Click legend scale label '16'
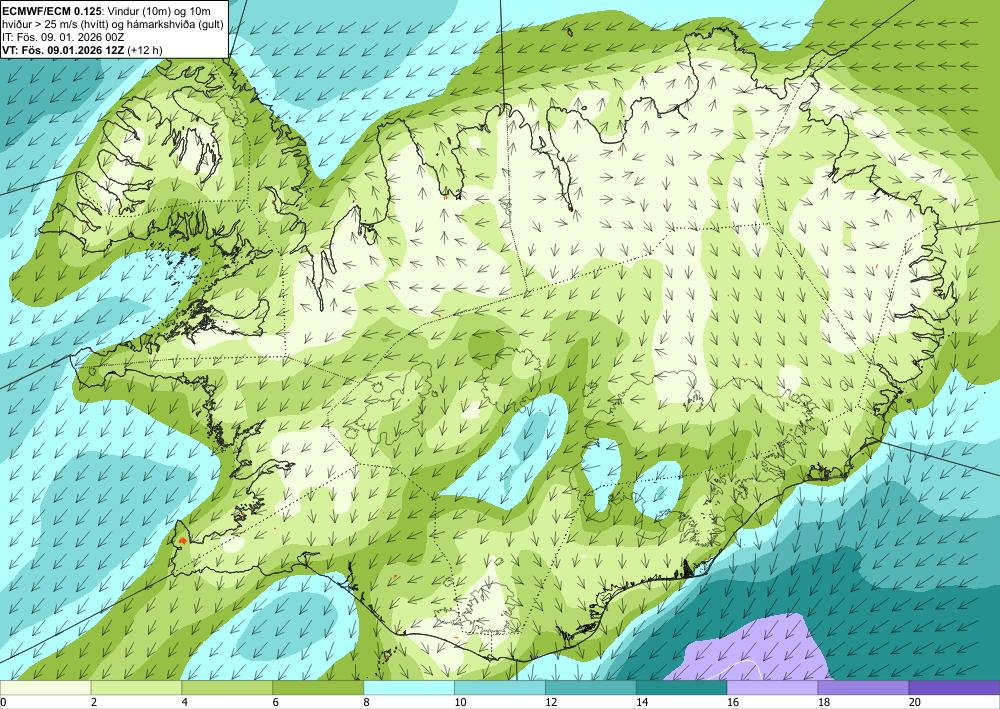This screenshot has width=1000, height=709. coord(733,703)
